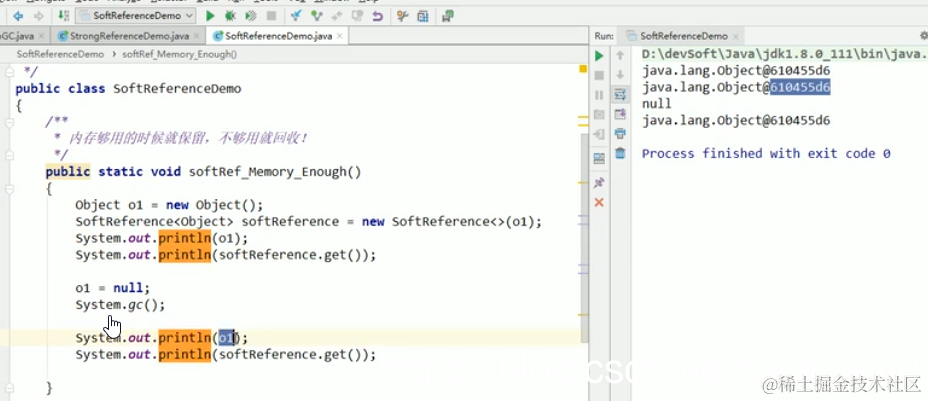Close the StrongReferenceDemo.java tab
Image resolution: width=928 pixels, height=401 pixels.
pos(197,36)
